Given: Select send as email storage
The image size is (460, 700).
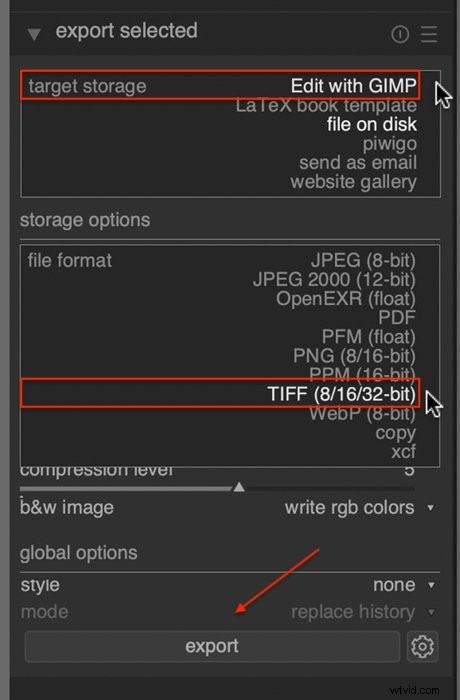Looking at the screenshot, I should tap(358, 162).
